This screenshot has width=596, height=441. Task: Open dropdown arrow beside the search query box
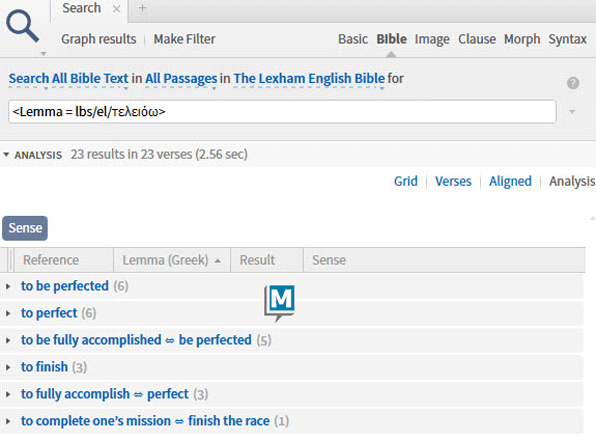(x=572, y=112)
